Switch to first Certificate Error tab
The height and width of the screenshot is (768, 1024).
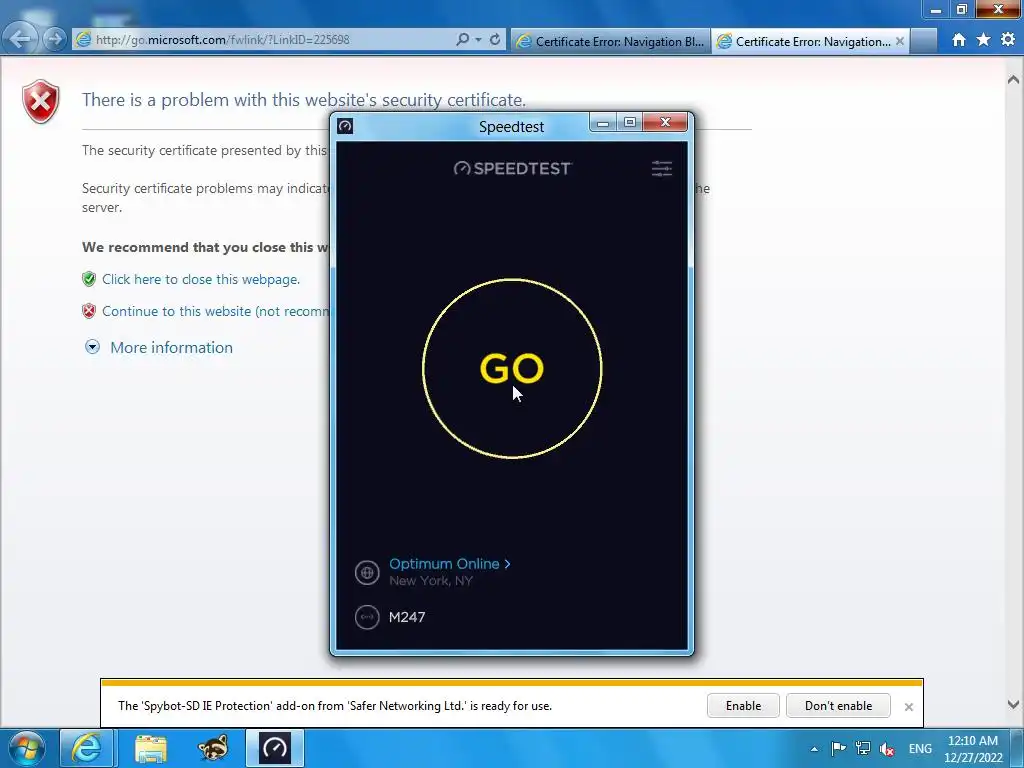611,41
